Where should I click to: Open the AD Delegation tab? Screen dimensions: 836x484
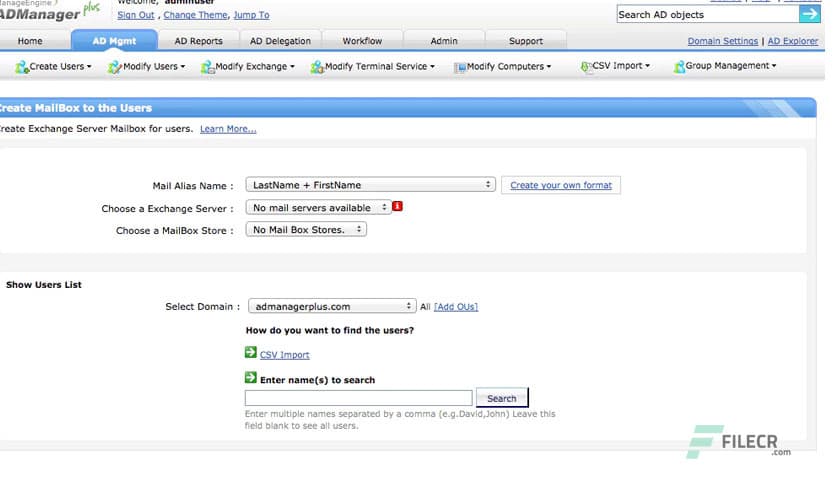(280, 41)
